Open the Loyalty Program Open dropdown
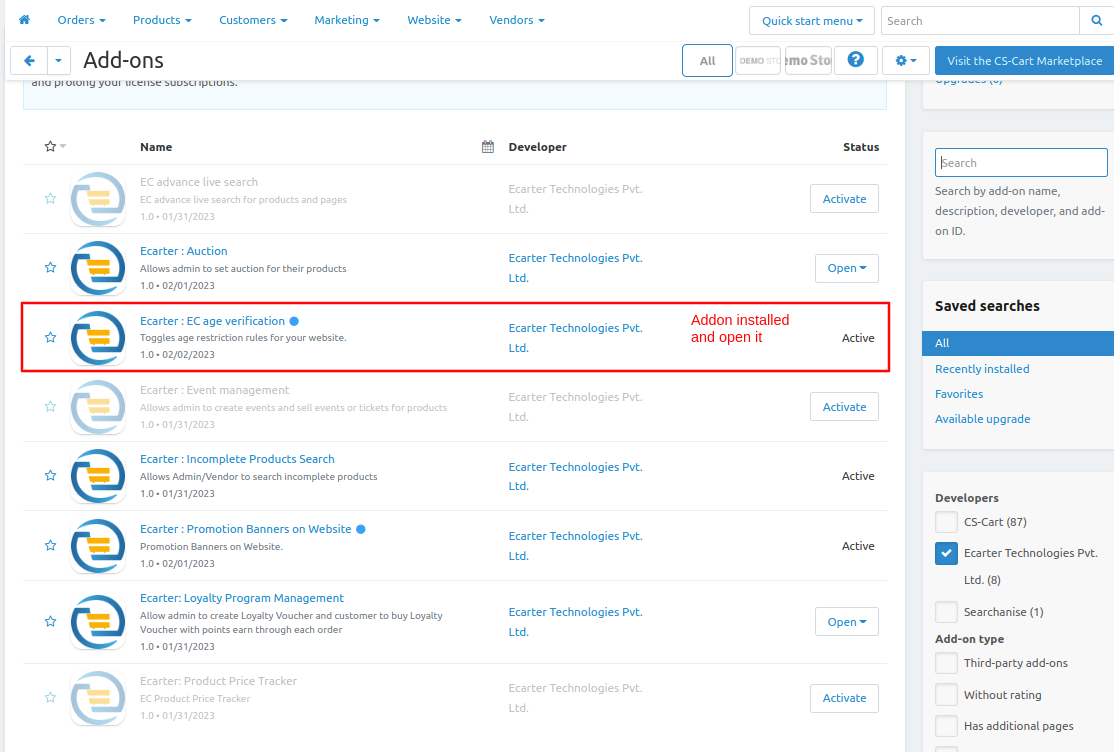Image resolution: width=1114 pixels, height=752 pixels. tap(847, 622)
